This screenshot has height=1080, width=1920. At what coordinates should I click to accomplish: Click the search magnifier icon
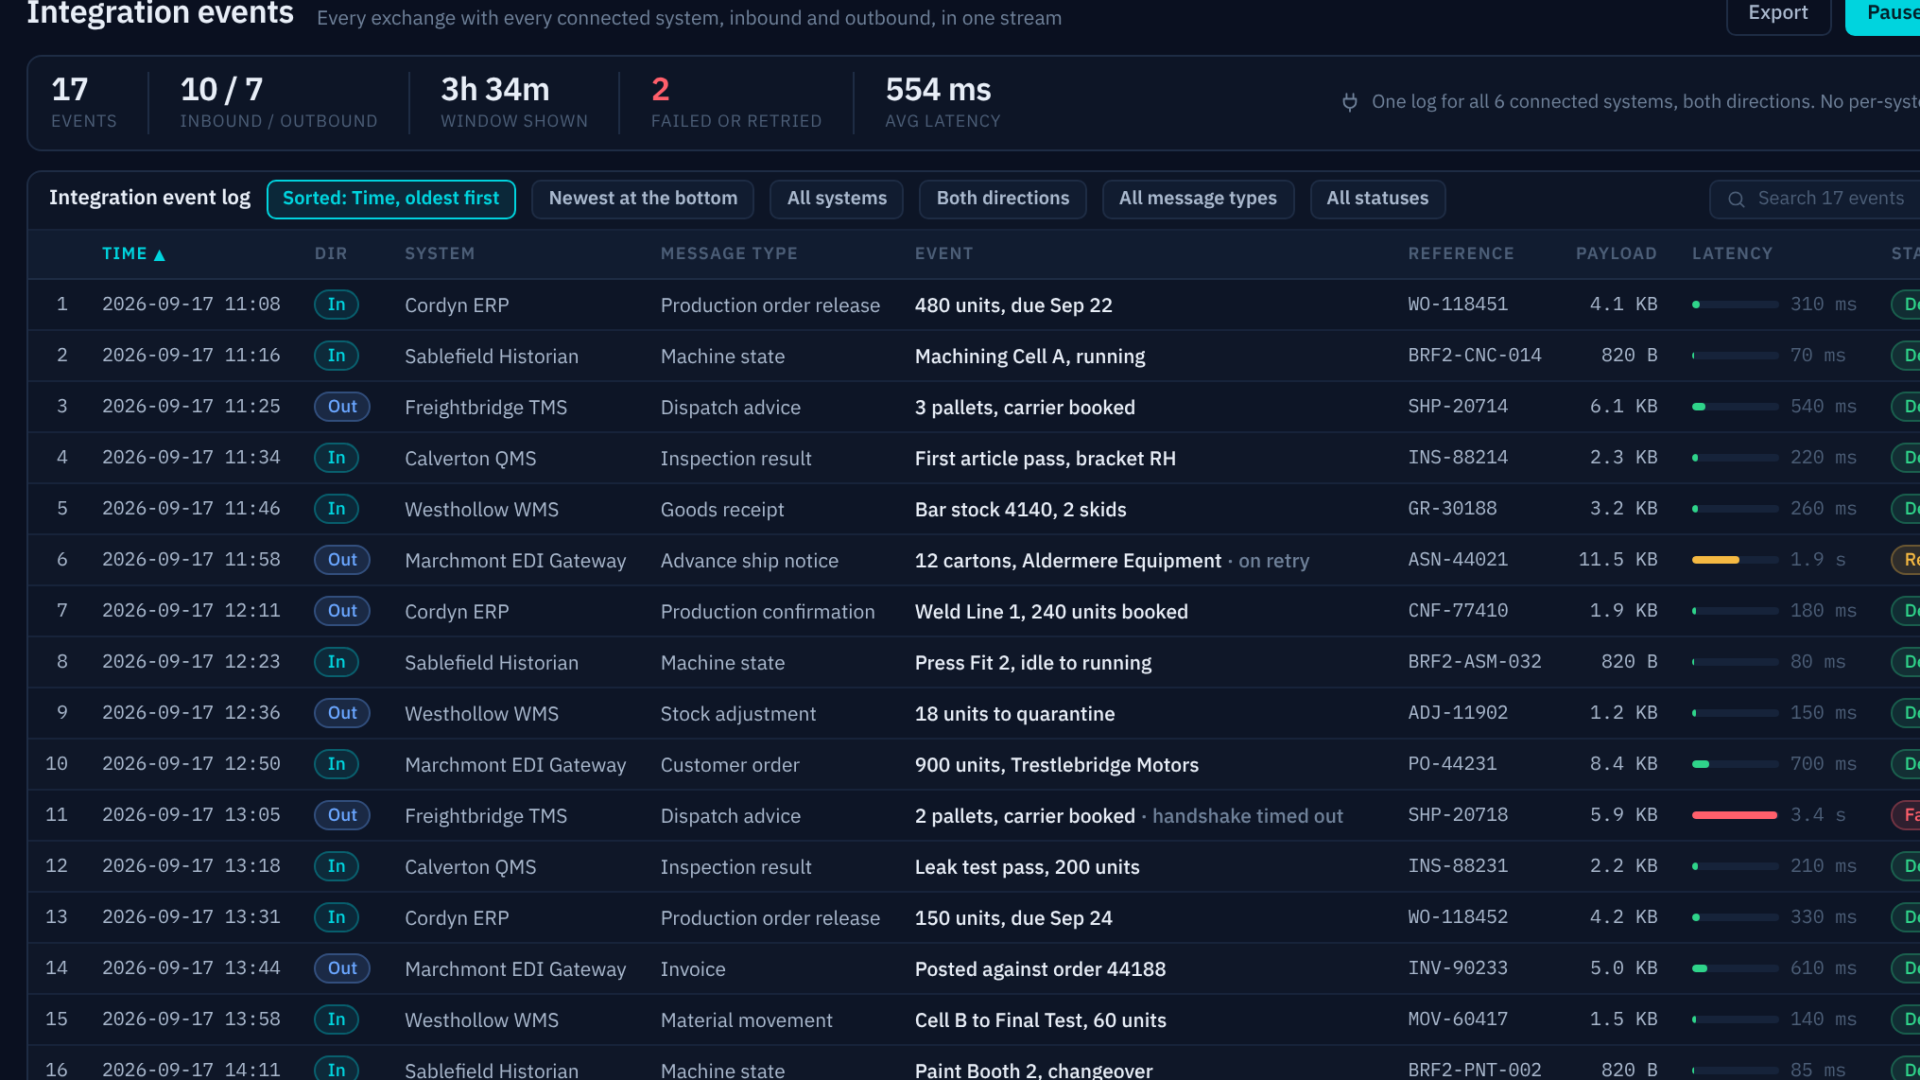[x=1737, y=199]
